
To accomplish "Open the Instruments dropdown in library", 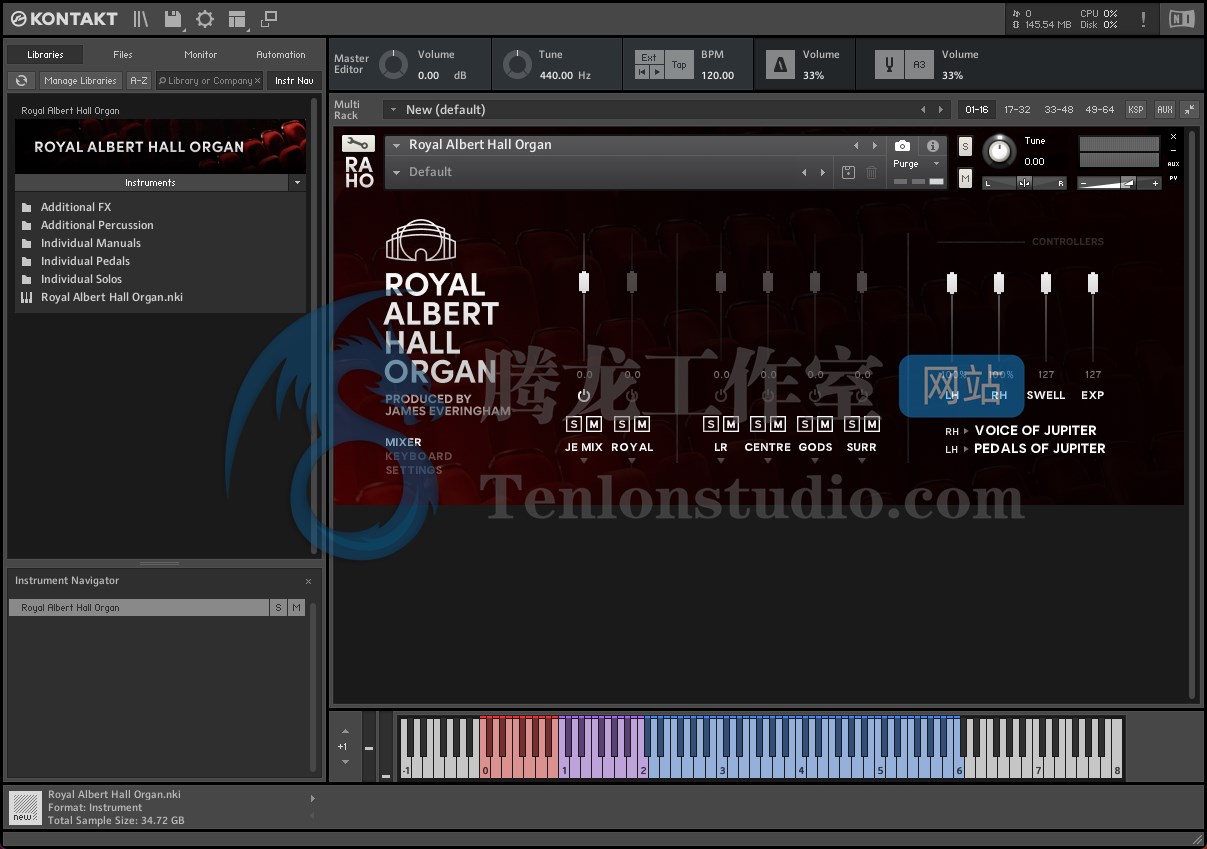I will [297, 183].
